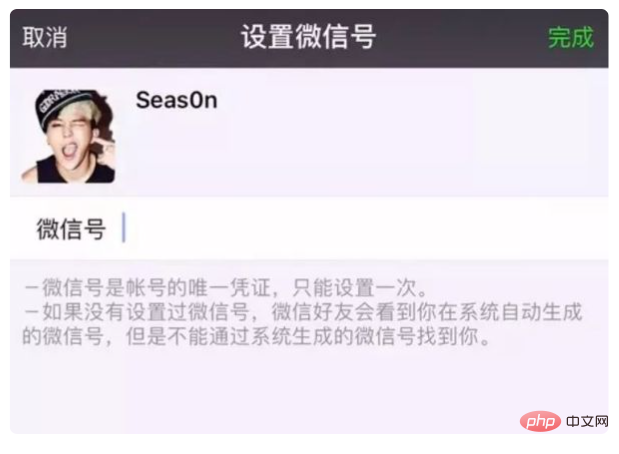Tap the green 完成 done button
Screen dimensions: 619x454
pyautogui.click(x=571, y=38)
